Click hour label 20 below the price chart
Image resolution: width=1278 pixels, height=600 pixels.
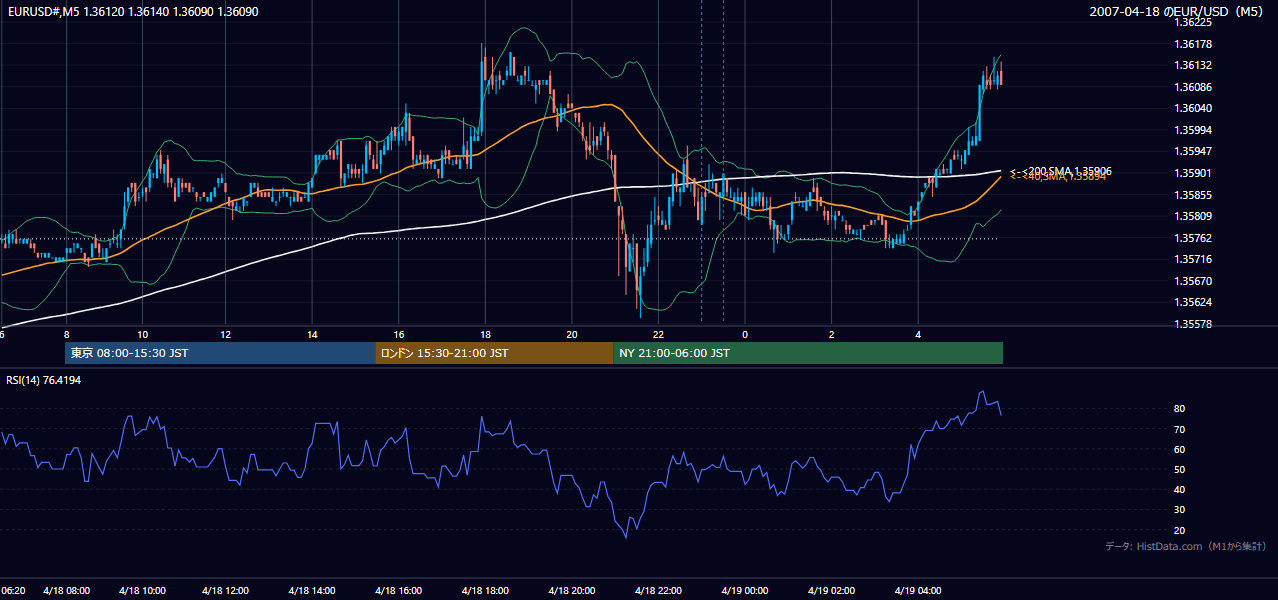pyautogui.click(x=572, y=334)
